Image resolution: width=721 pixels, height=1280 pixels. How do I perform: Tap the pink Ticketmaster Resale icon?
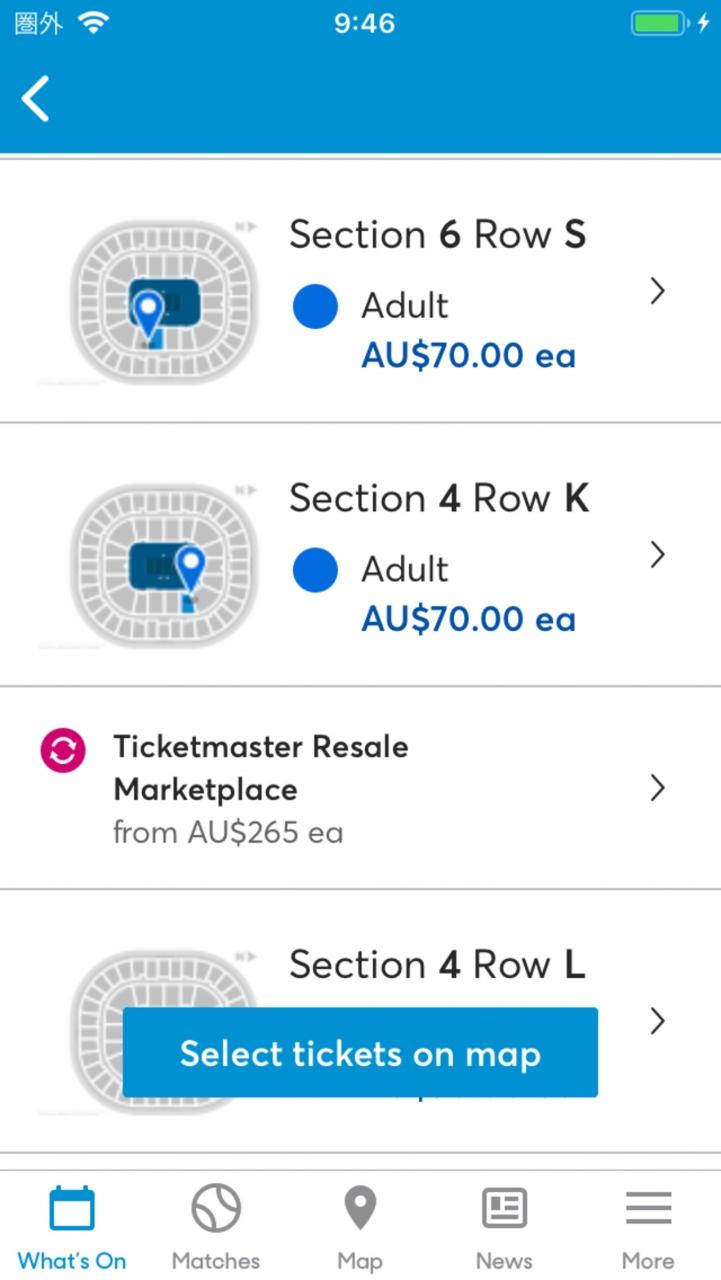coord(63,751)
